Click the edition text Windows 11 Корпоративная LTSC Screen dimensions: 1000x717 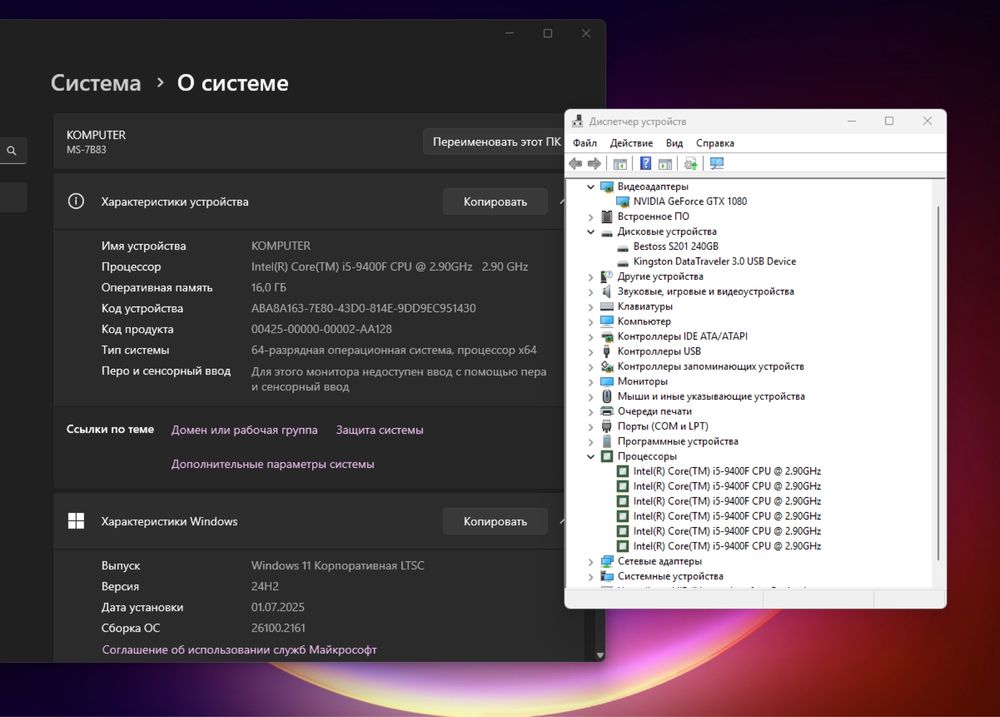pos(337,565)
